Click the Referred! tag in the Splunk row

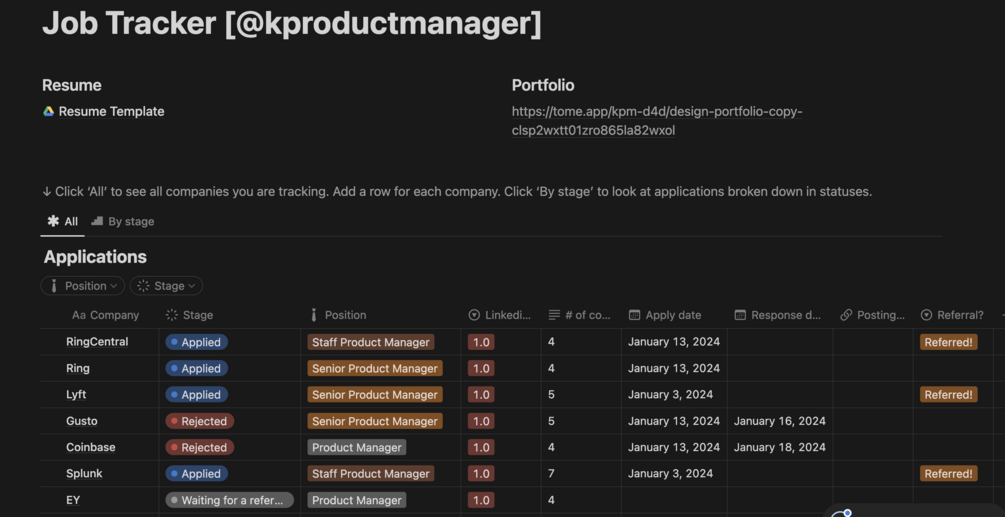pos(948,474)
